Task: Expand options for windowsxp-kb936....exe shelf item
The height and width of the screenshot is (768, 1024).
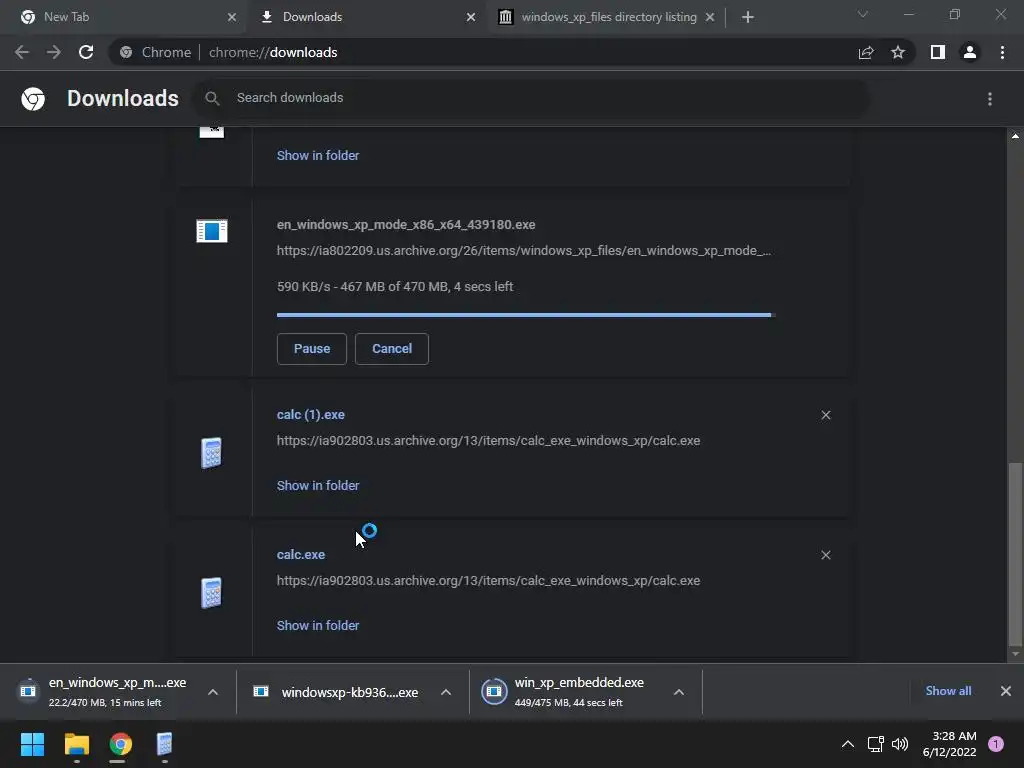Action: coord(446,692)
